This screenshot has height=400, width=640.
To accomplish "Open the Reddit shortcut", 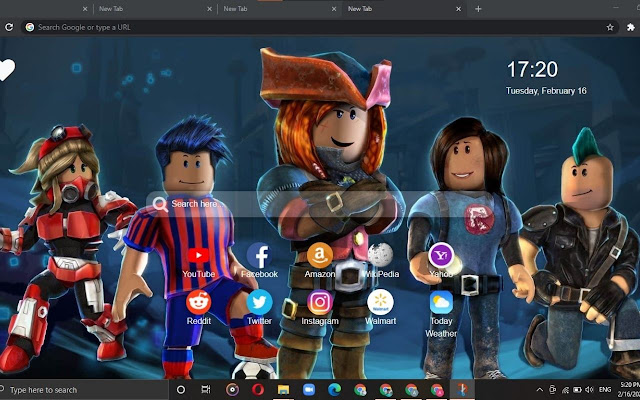I will coord(198,302).
